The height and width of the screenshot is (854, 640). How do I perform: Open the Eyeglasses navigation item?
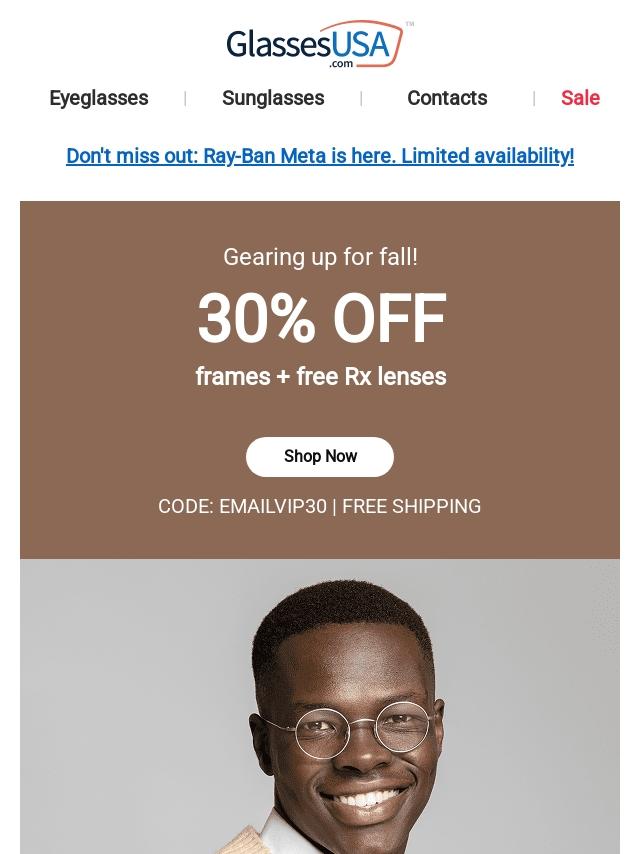pos(98,98)
